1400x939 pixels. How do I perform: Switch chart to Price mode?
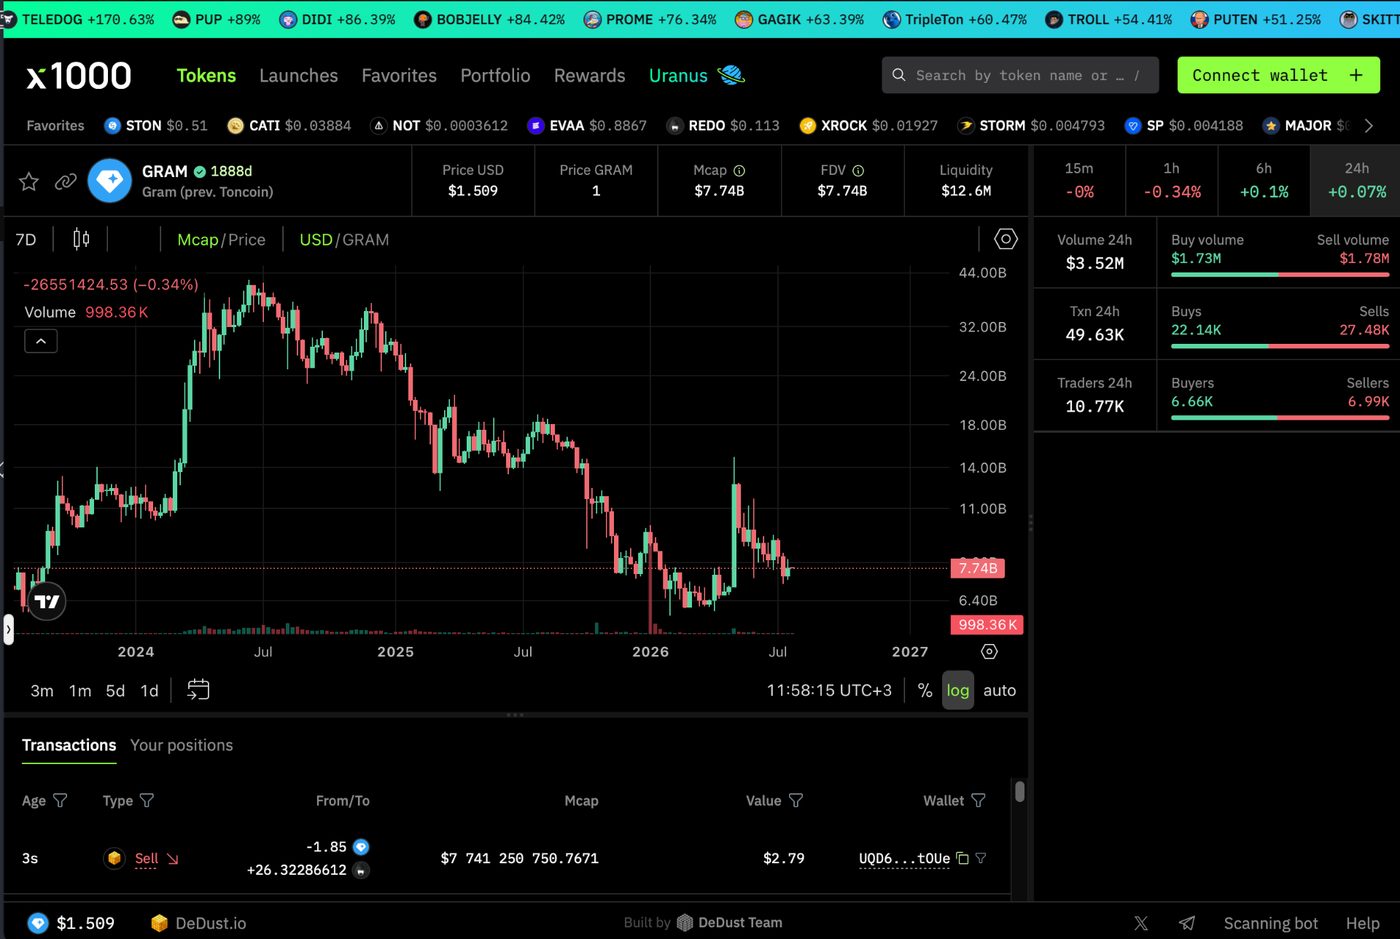pos(247,240)
